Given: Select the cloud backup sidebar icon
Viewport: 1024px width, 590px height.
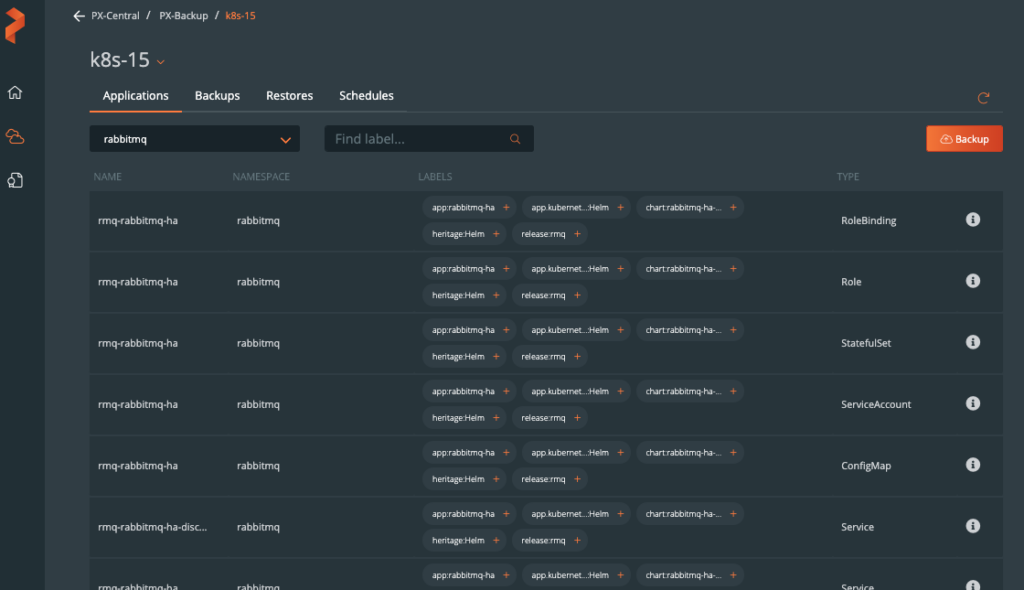Looking at the screenshot, I should [x=15, y=136].
